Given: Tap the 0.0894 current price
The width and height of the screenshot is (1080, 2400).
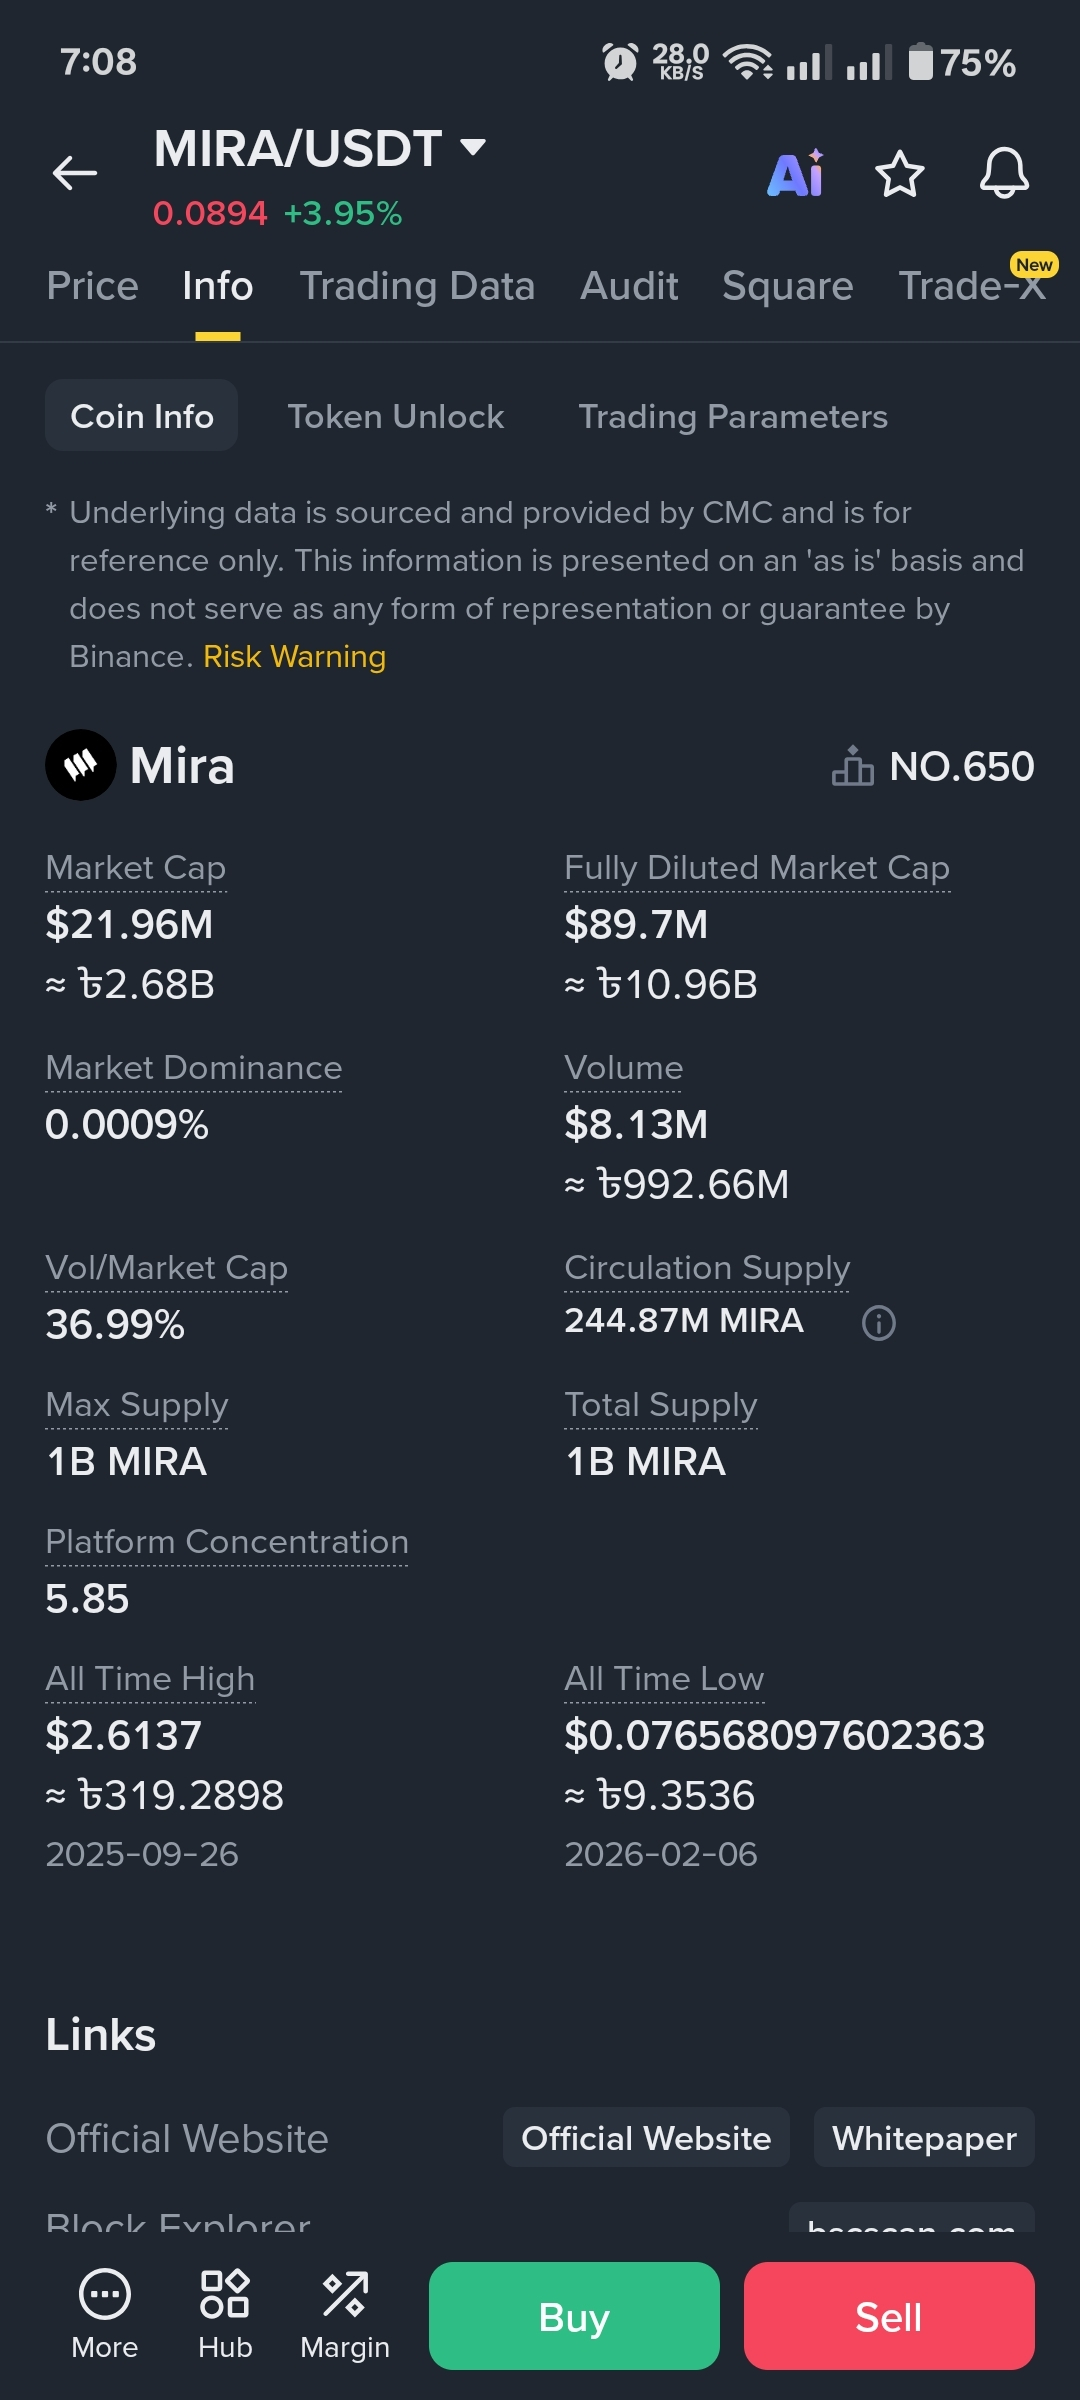Looking at the screenshot, I should [x=210, y=213].
